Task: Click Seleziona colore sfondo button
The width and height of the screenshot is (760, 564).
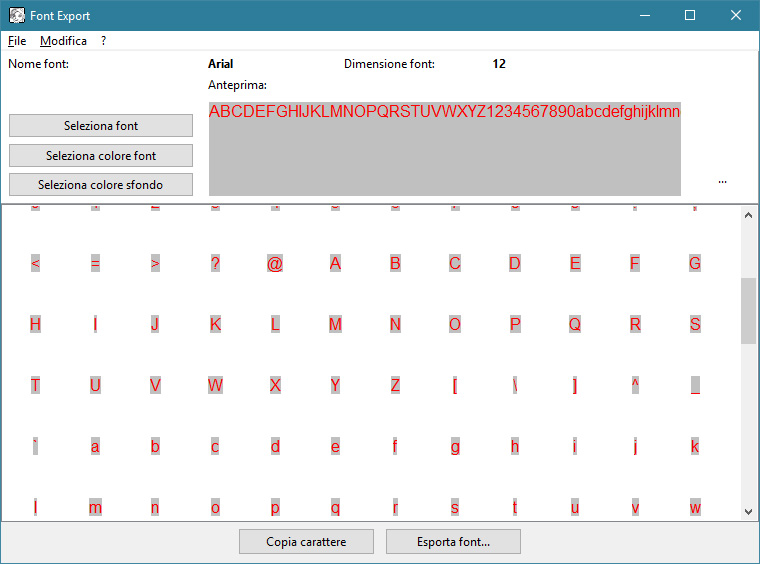Action: 101,185
